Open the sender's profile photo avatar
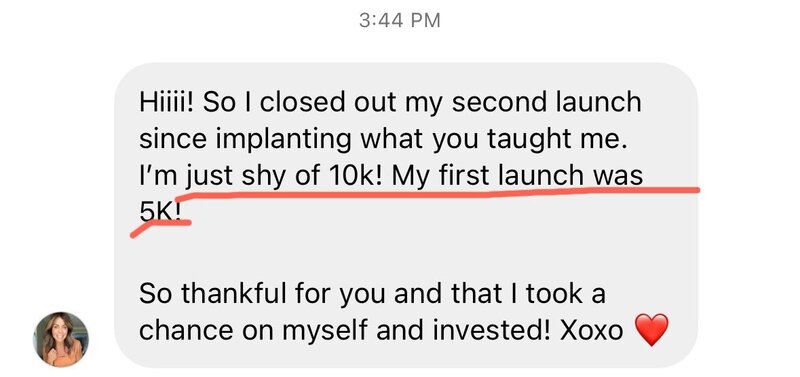This screenshot has width=800, height=377. coord(61,339)
